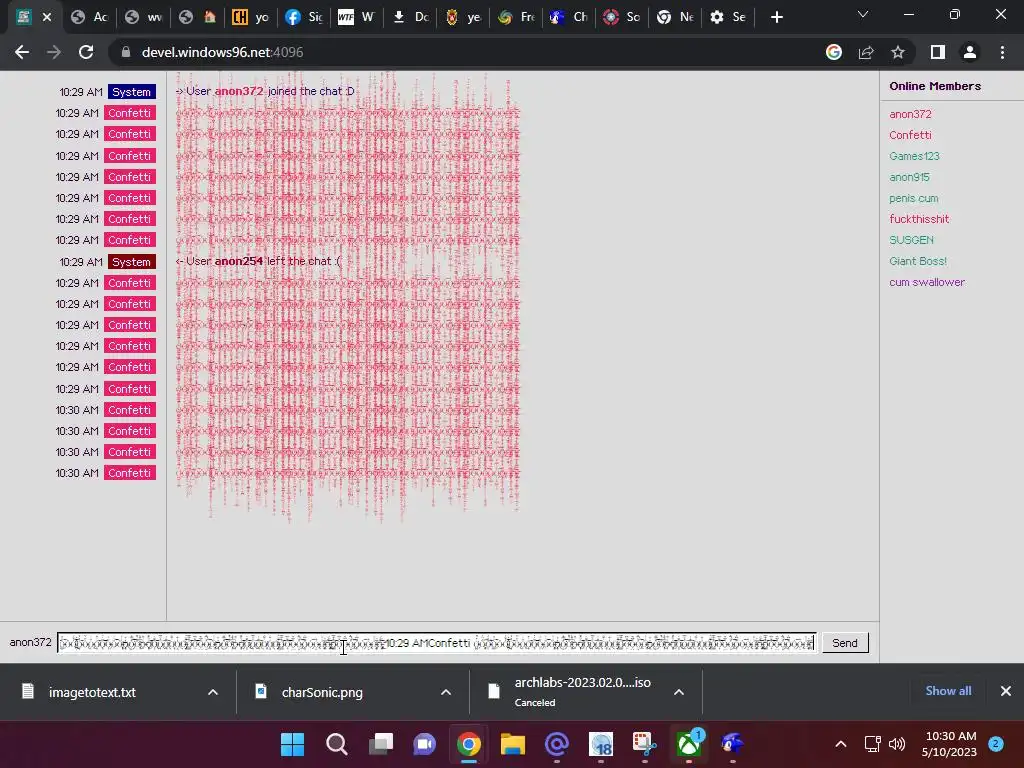
Task: Click the address bar URL
Action: [x=222, y=52]
